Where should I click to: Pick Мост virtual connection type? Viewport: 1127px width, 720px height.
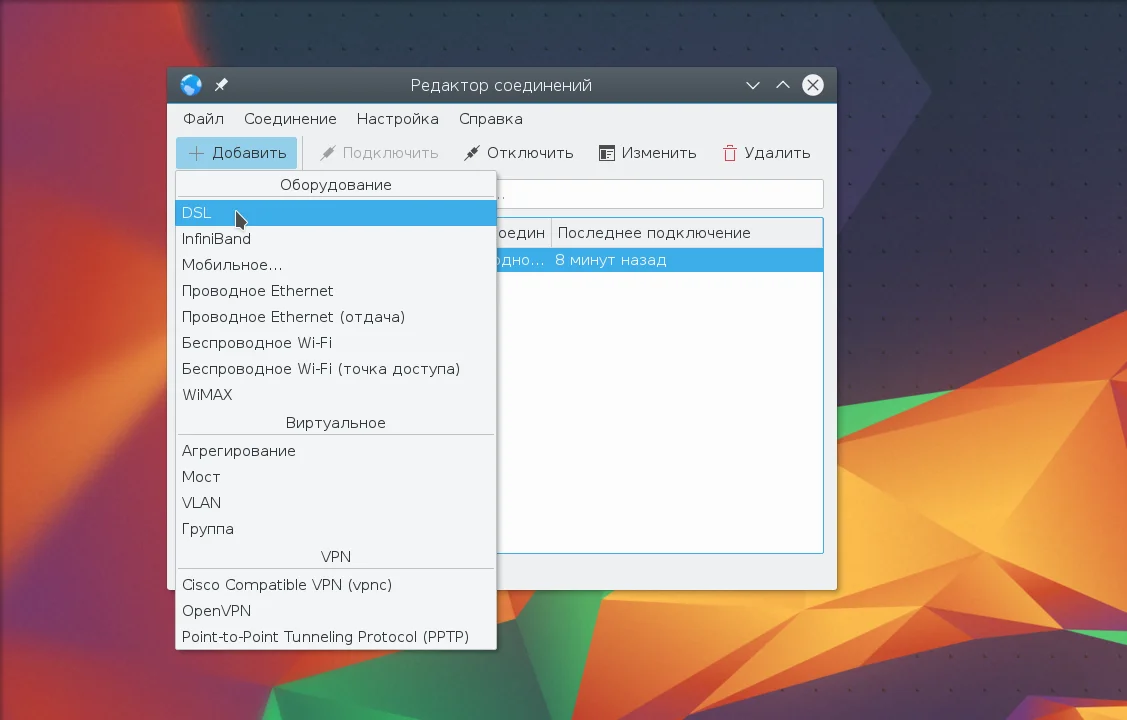(336, 477)
